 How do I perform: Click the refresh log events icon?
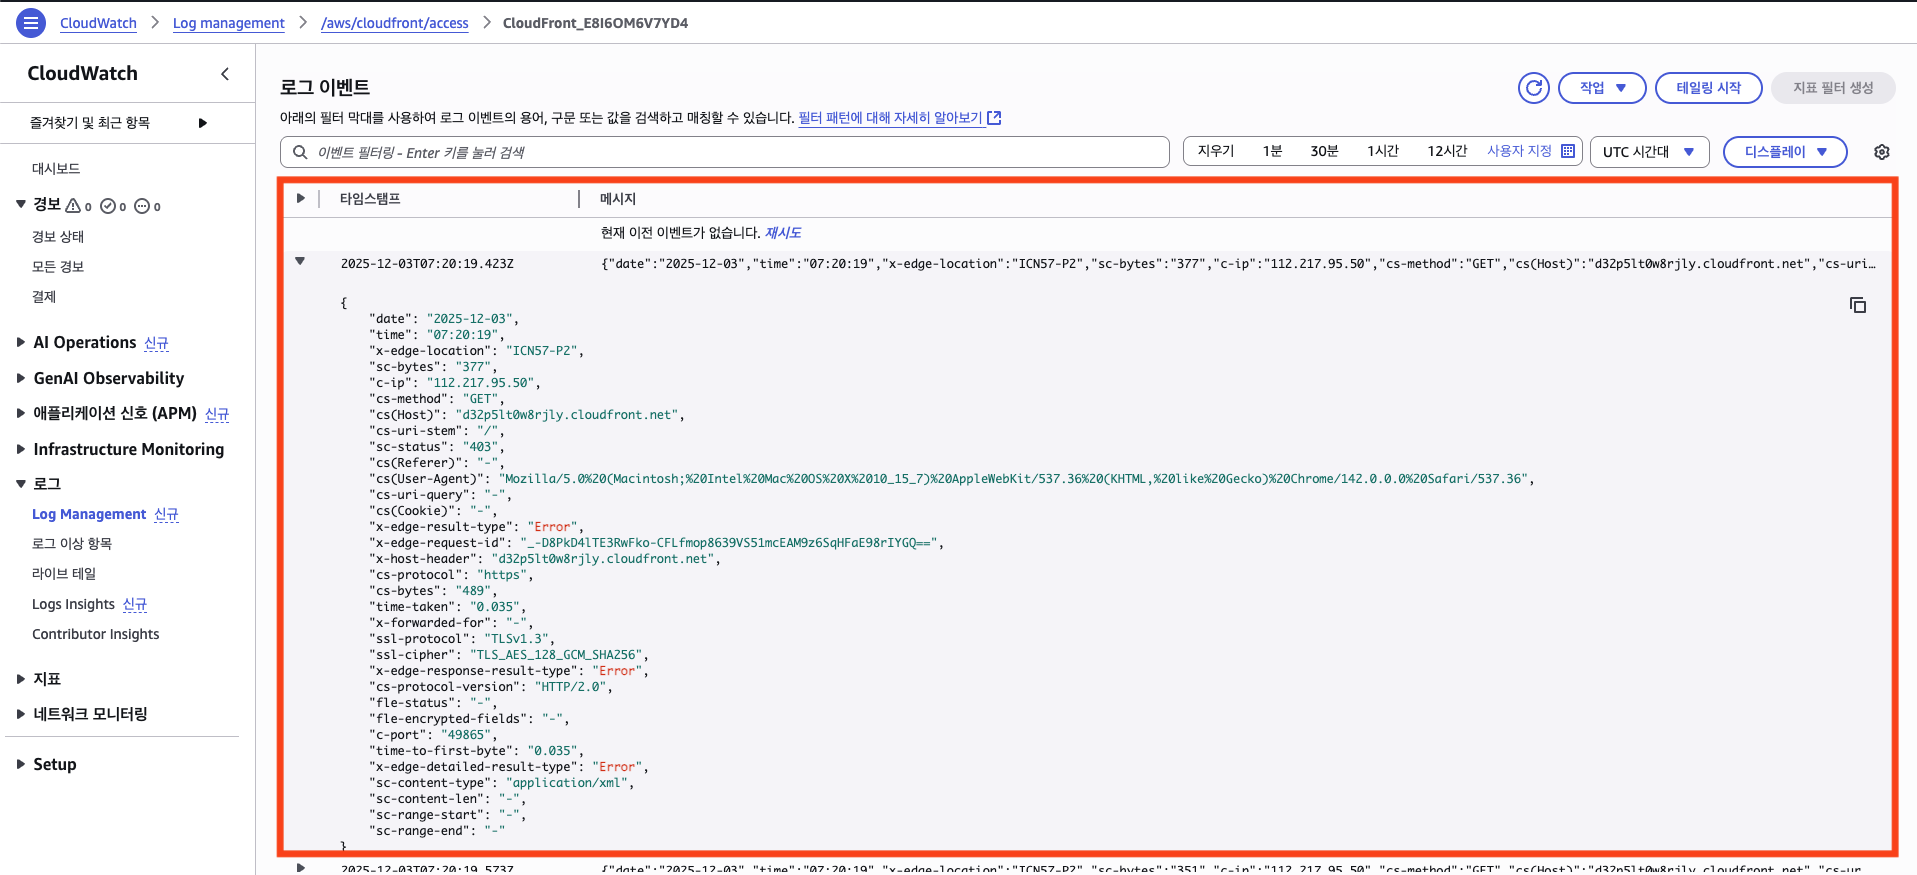point(1533,88)
